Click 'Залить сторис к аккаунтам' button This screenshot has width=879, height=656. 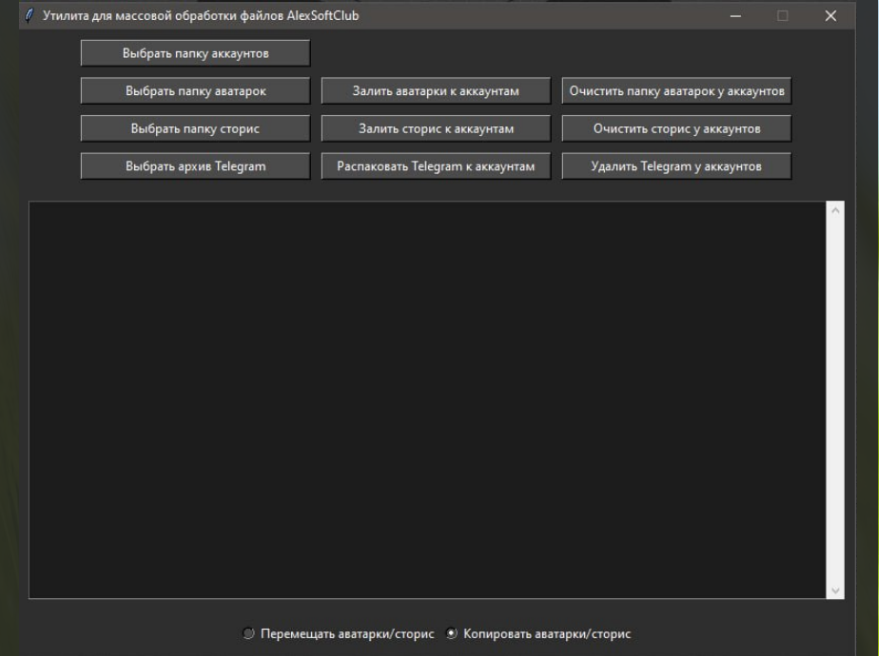[436, 128]
